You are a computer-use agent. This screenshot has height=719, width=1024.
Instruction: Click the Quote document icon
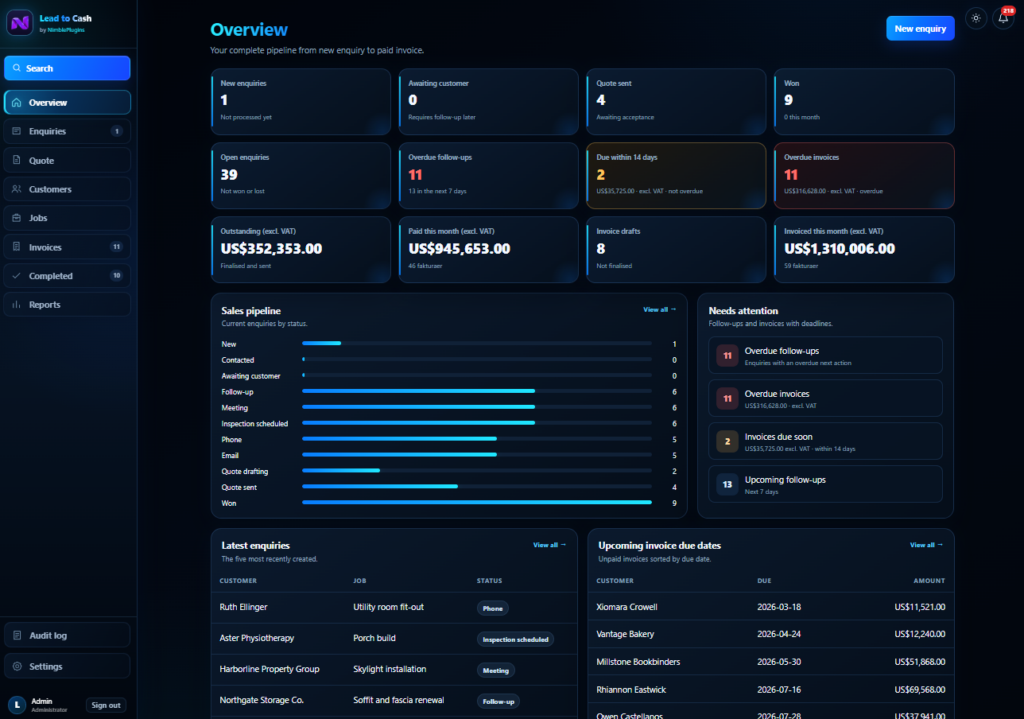[17, 160]
